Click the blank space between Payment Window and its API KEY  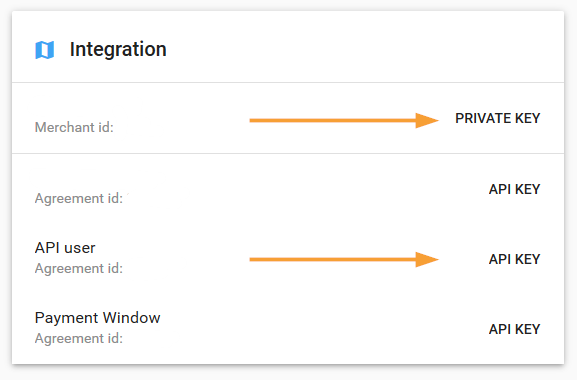click(324, 328)
